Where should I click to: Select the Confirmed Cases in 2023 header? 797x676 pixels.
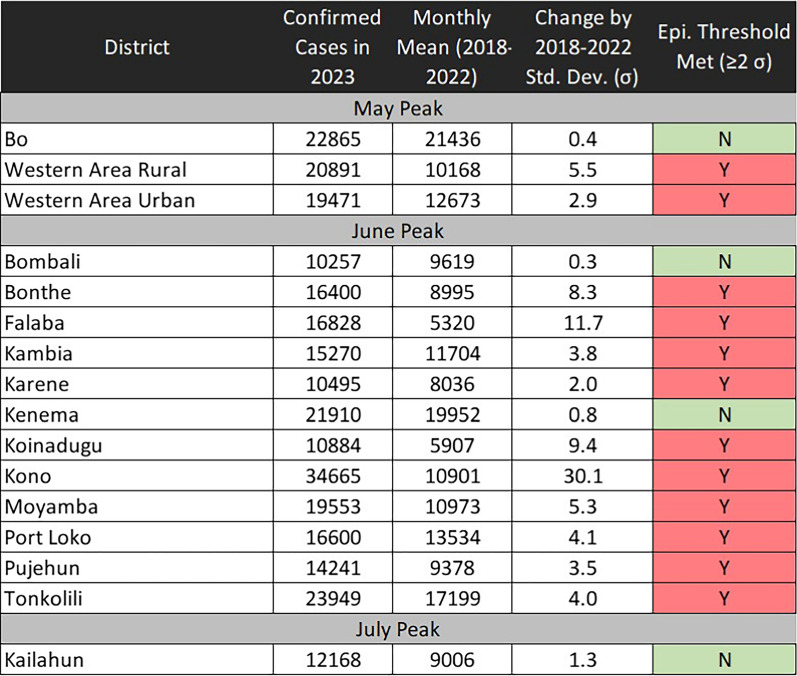coord(332,47)
